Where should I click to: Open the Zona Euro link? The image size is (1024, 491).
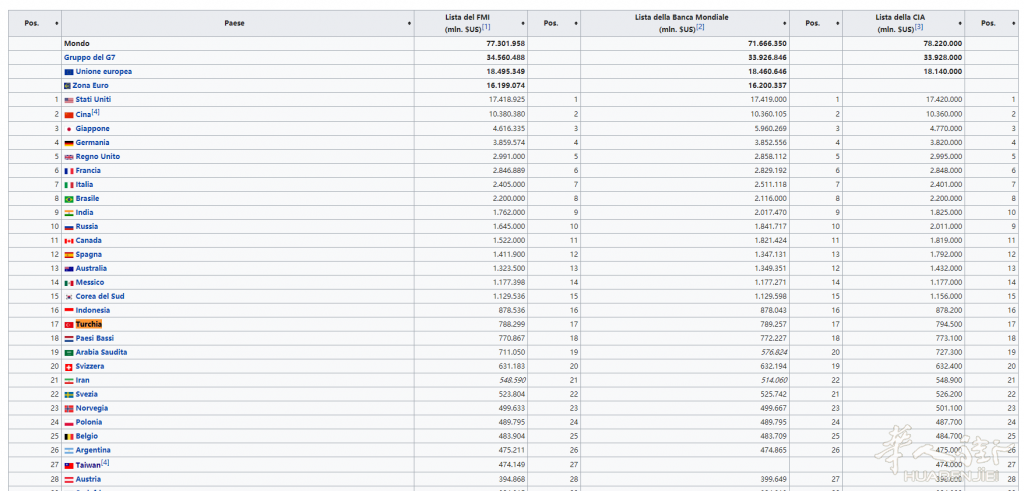click(x=91, y=86)
